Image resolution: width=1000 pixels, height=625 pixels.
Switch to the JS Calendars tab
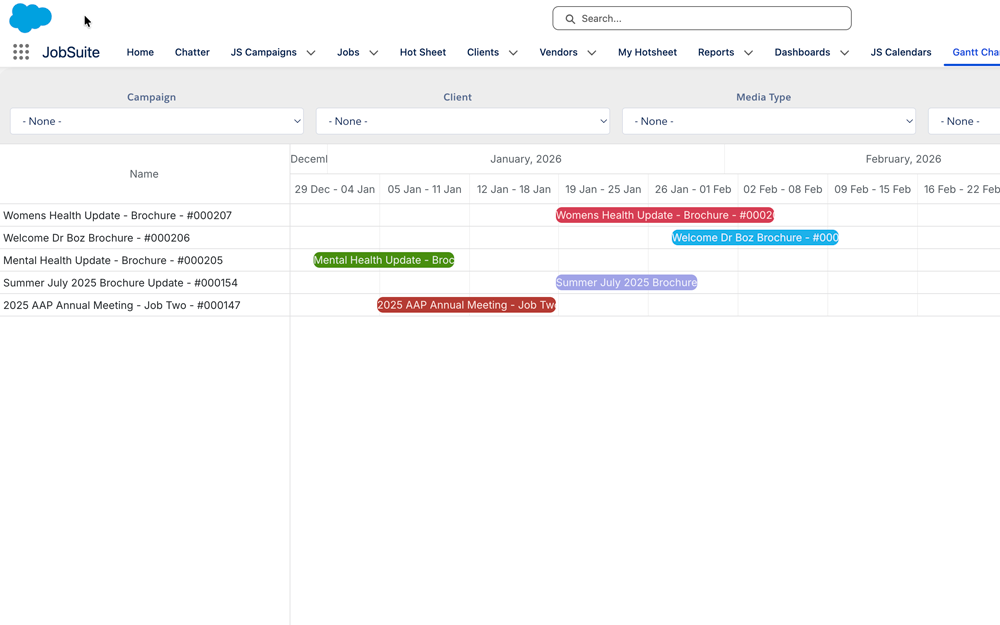pos(900,52)
